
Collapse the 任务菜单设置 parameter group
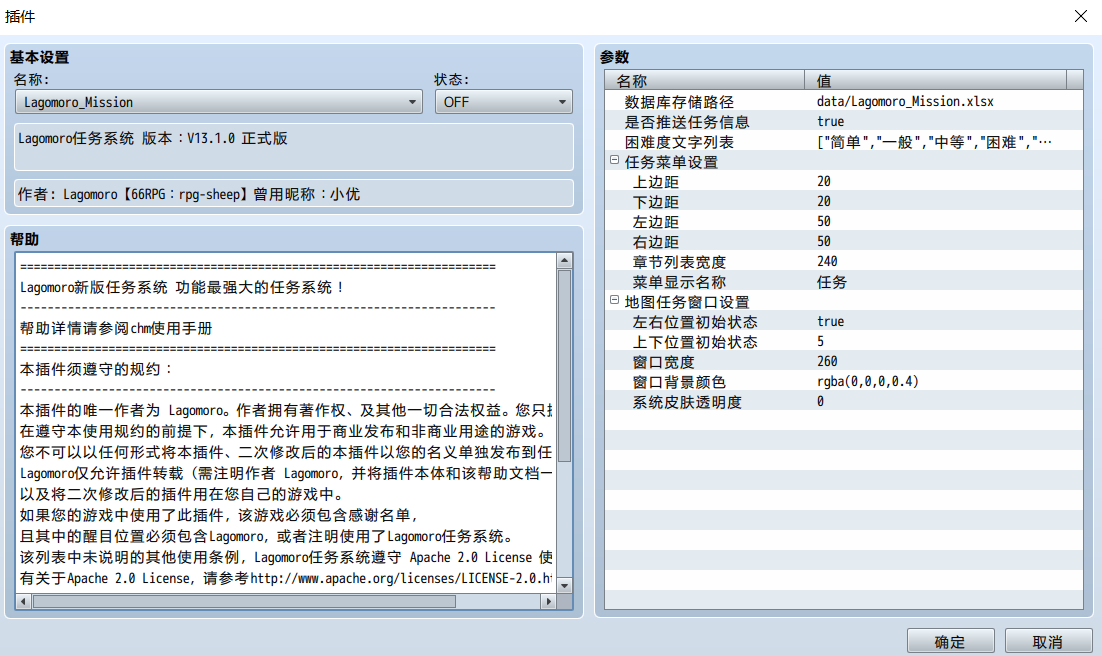(x=614, y=160)
